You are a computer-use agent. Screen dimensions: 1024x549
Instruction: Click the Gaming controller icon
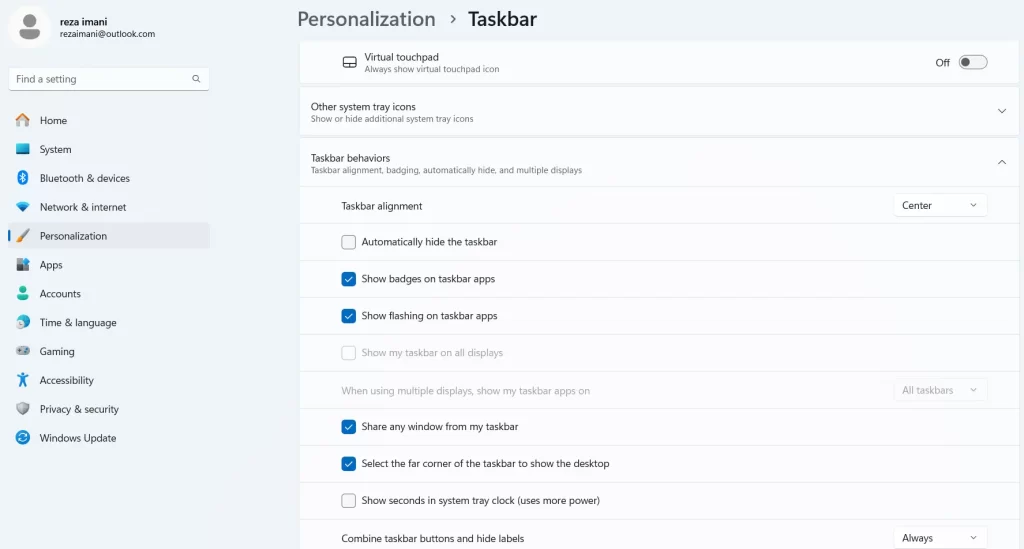coord(23,351)
